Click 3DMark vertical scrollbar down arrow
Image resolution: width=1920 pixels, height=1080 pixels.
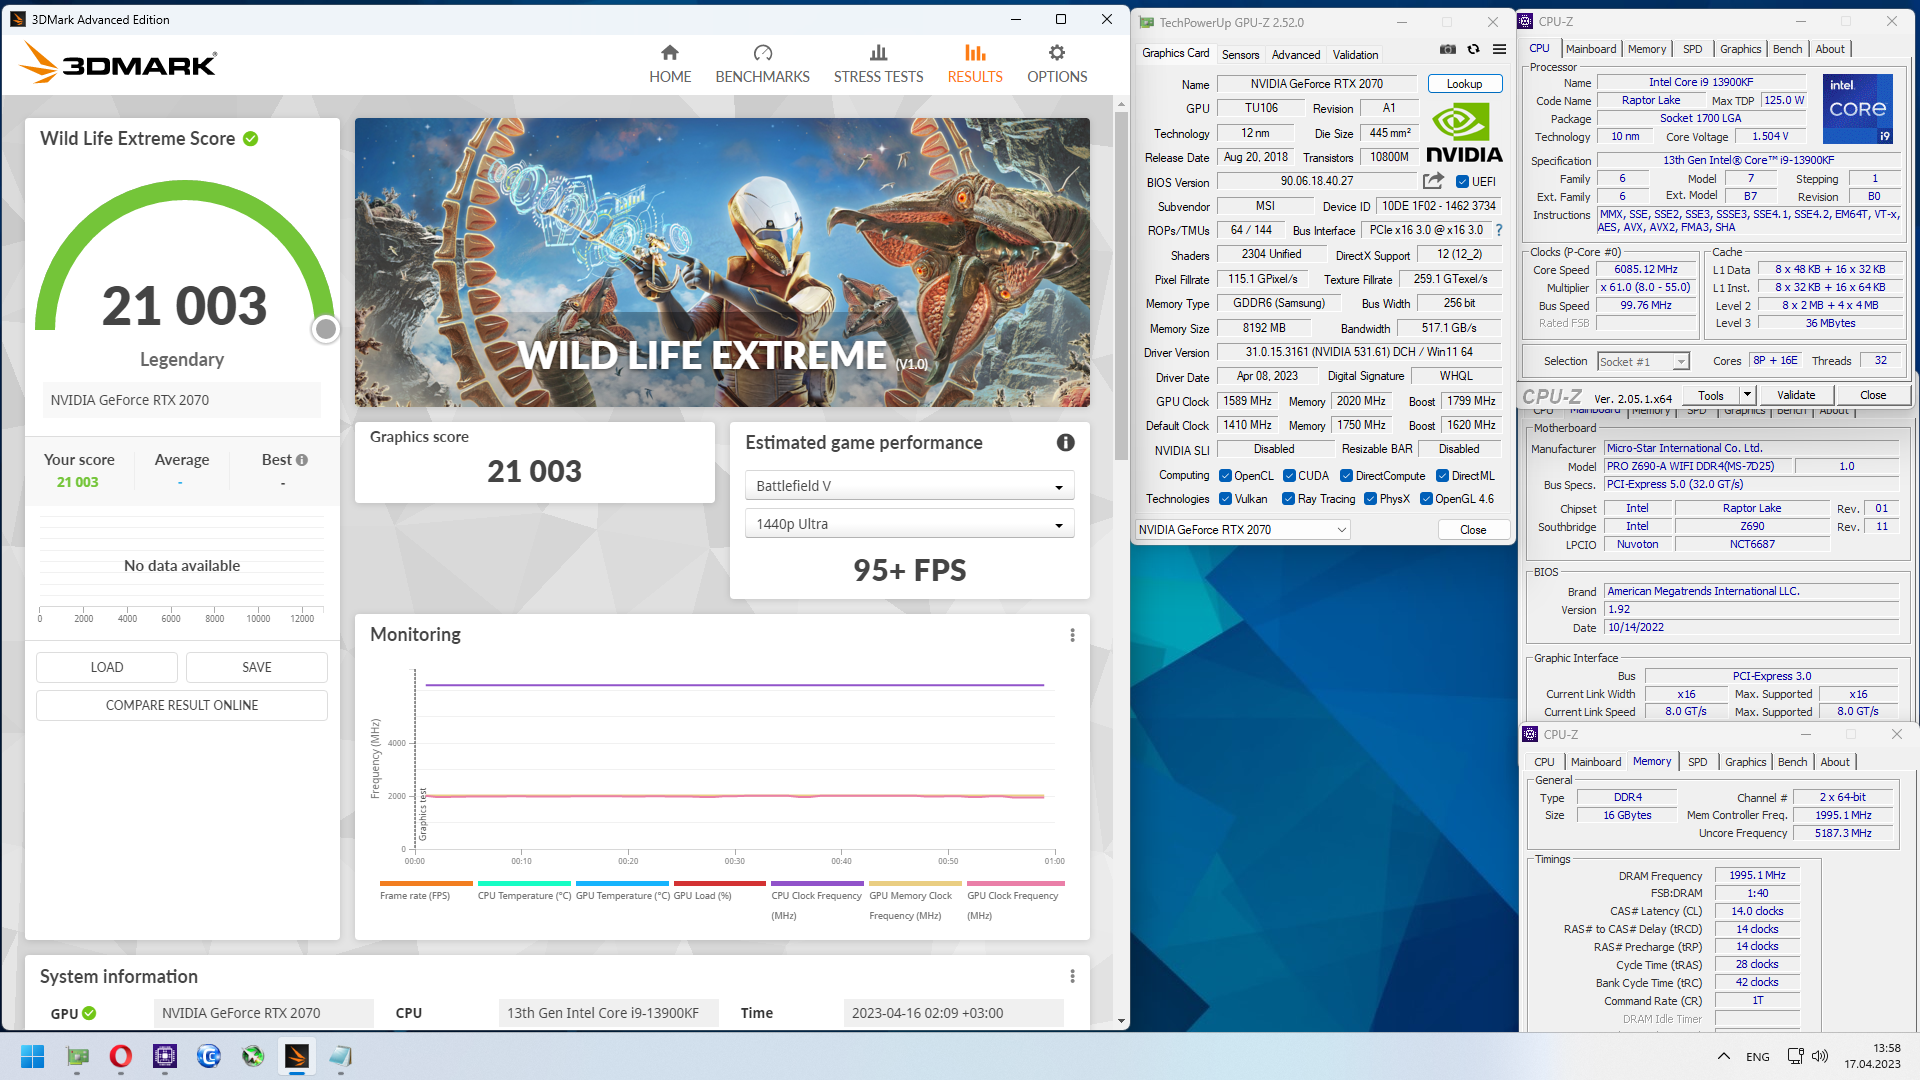click(x=1121, y=1021)
